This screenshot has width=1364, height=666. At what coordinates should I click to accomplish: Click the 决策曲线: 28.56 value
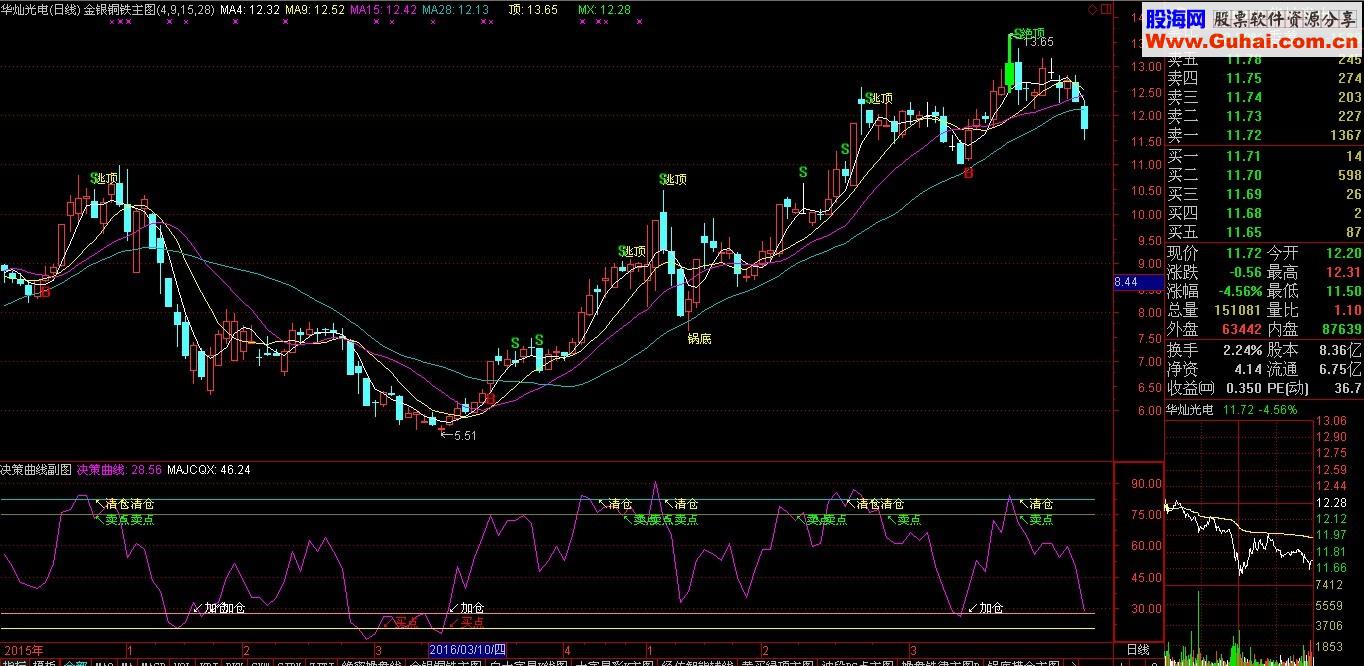pos(119,469)
